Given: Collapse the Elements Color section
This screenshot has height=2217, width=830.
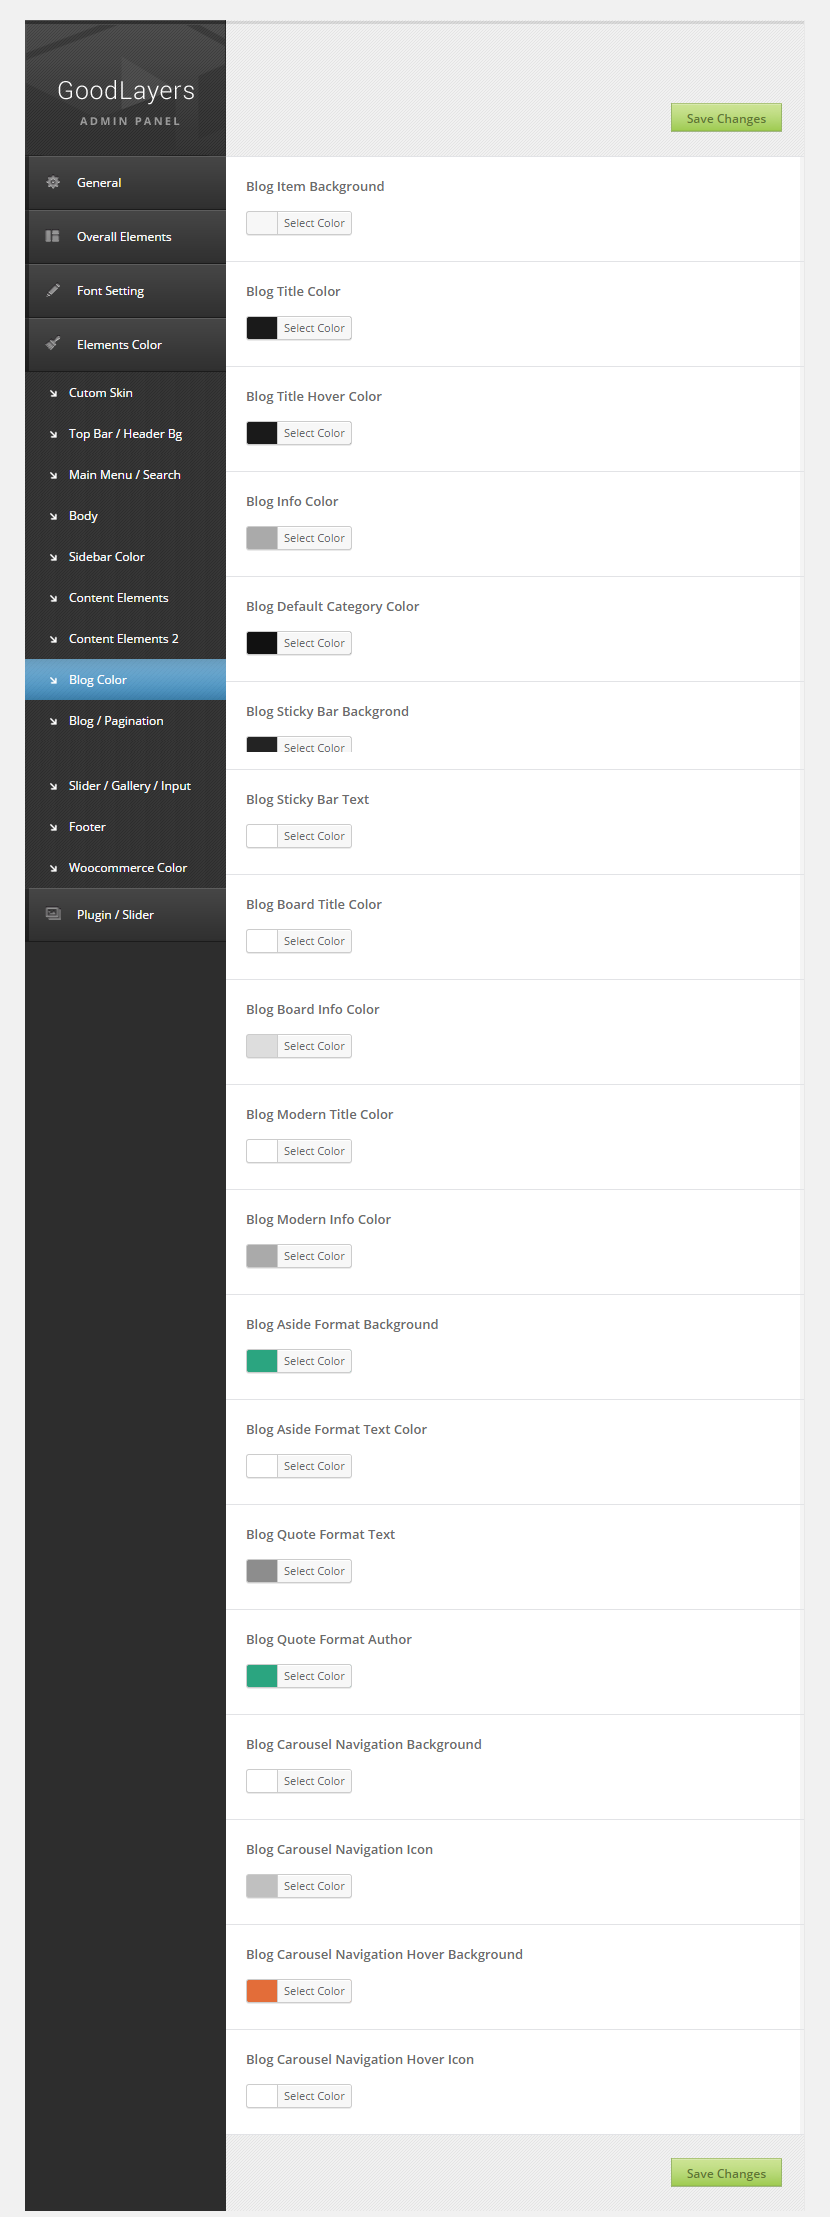Looking at the screenshot, I should pos(119,345).
